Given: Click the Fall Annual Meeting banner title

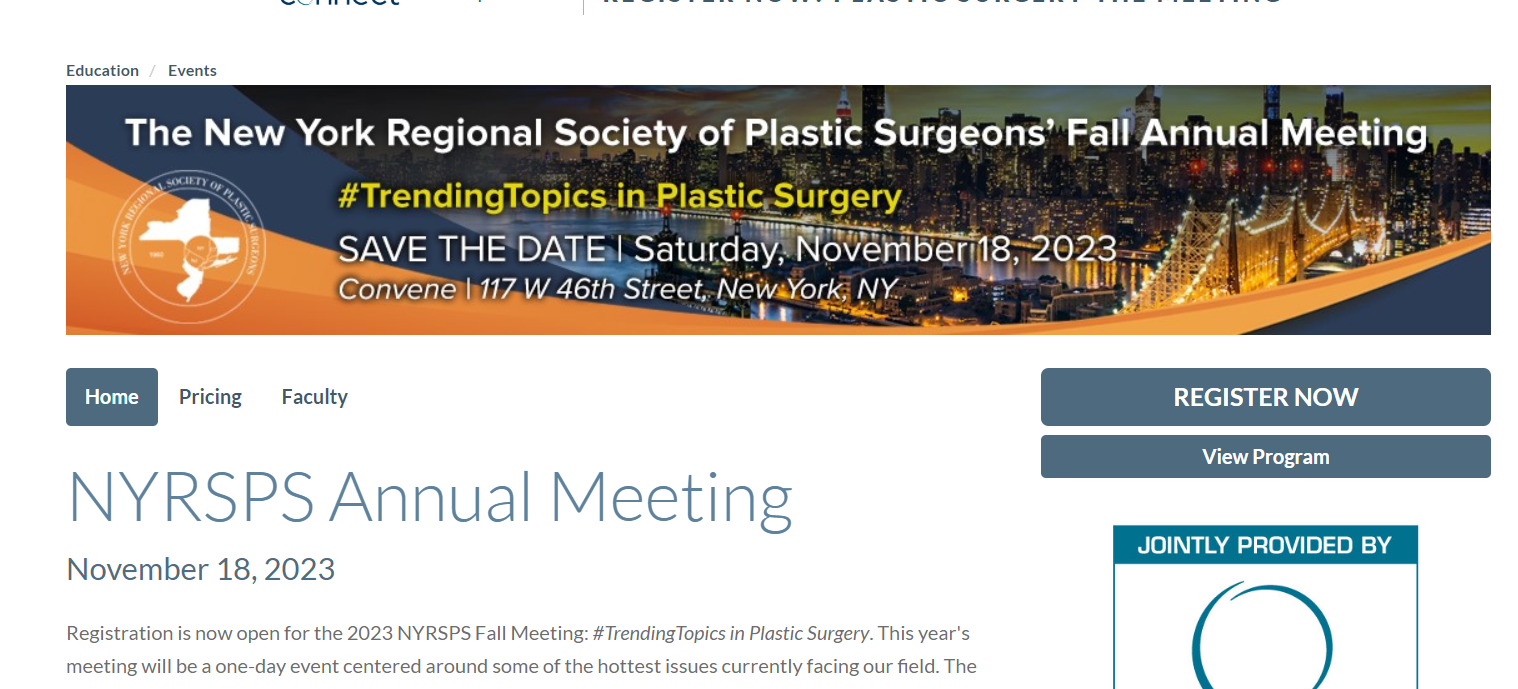Looking at the screenshot, I should 775,133.
